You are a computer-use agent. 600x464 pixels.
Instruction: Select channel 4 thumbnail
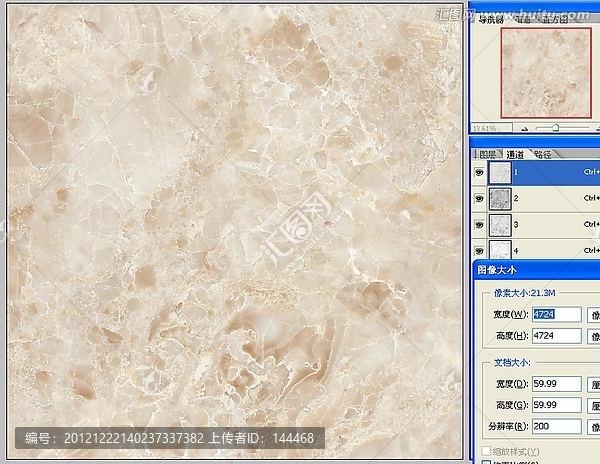click(500, 249)
